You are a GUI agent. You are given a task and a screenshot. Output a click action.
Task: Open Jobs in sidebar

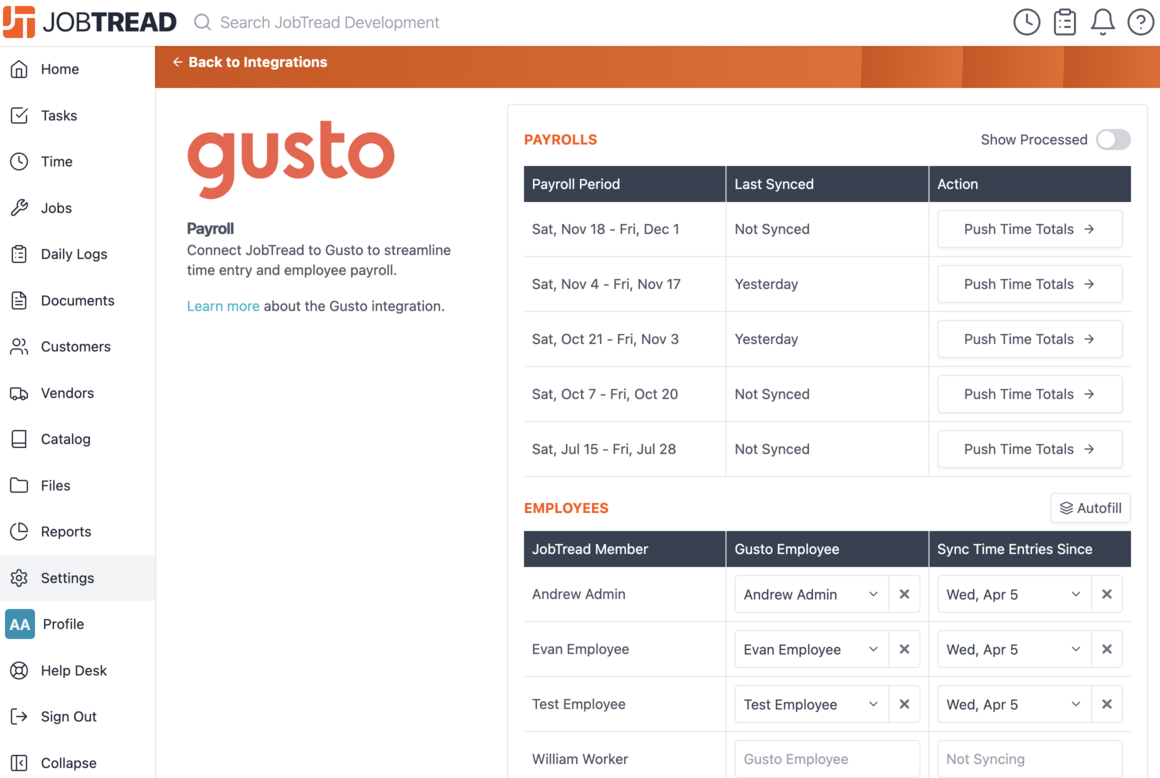click(x=78, y=208)
